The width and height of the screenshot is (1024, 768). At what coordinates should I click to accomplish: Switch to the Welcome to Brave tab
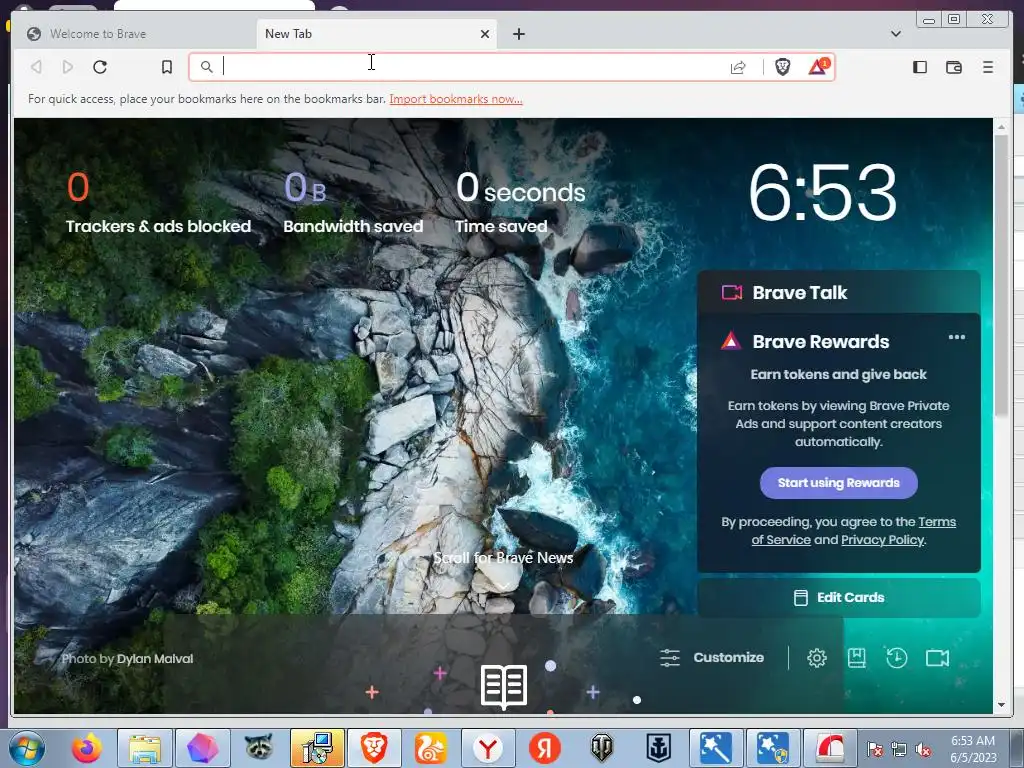(x=134, y=34)
